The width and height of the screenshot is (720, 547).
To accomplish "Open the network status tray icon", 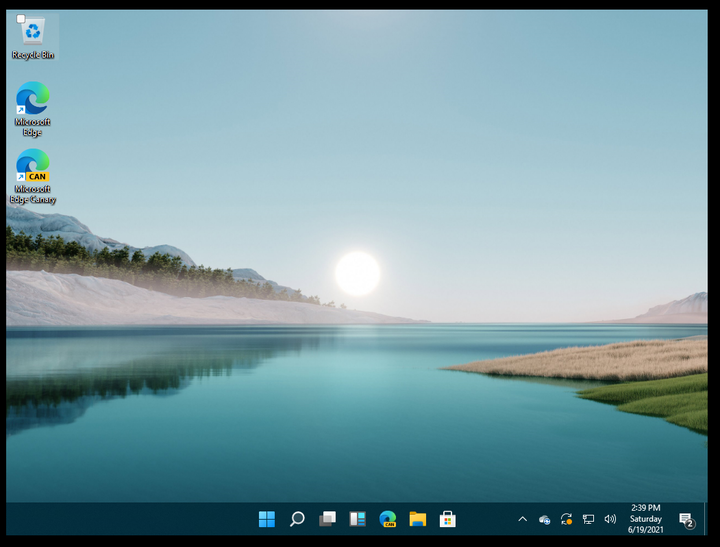I will tap(588, 519).
